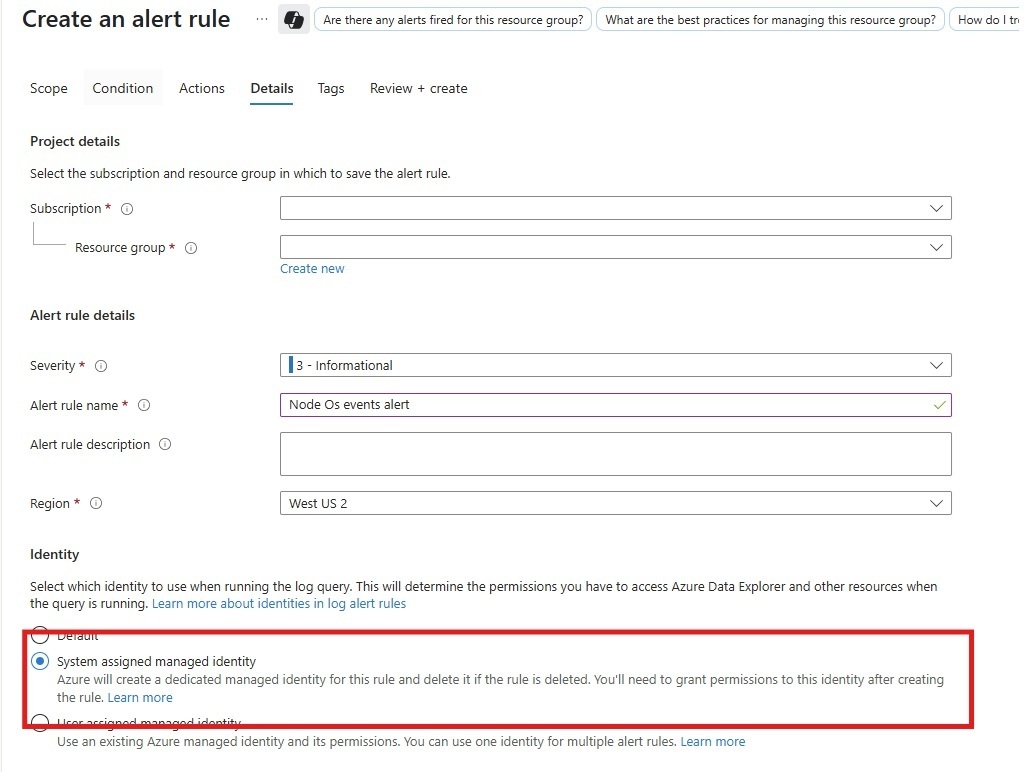Switch to the Review + create tab
The image size is (1027, 772).
(x=417, y=88)
